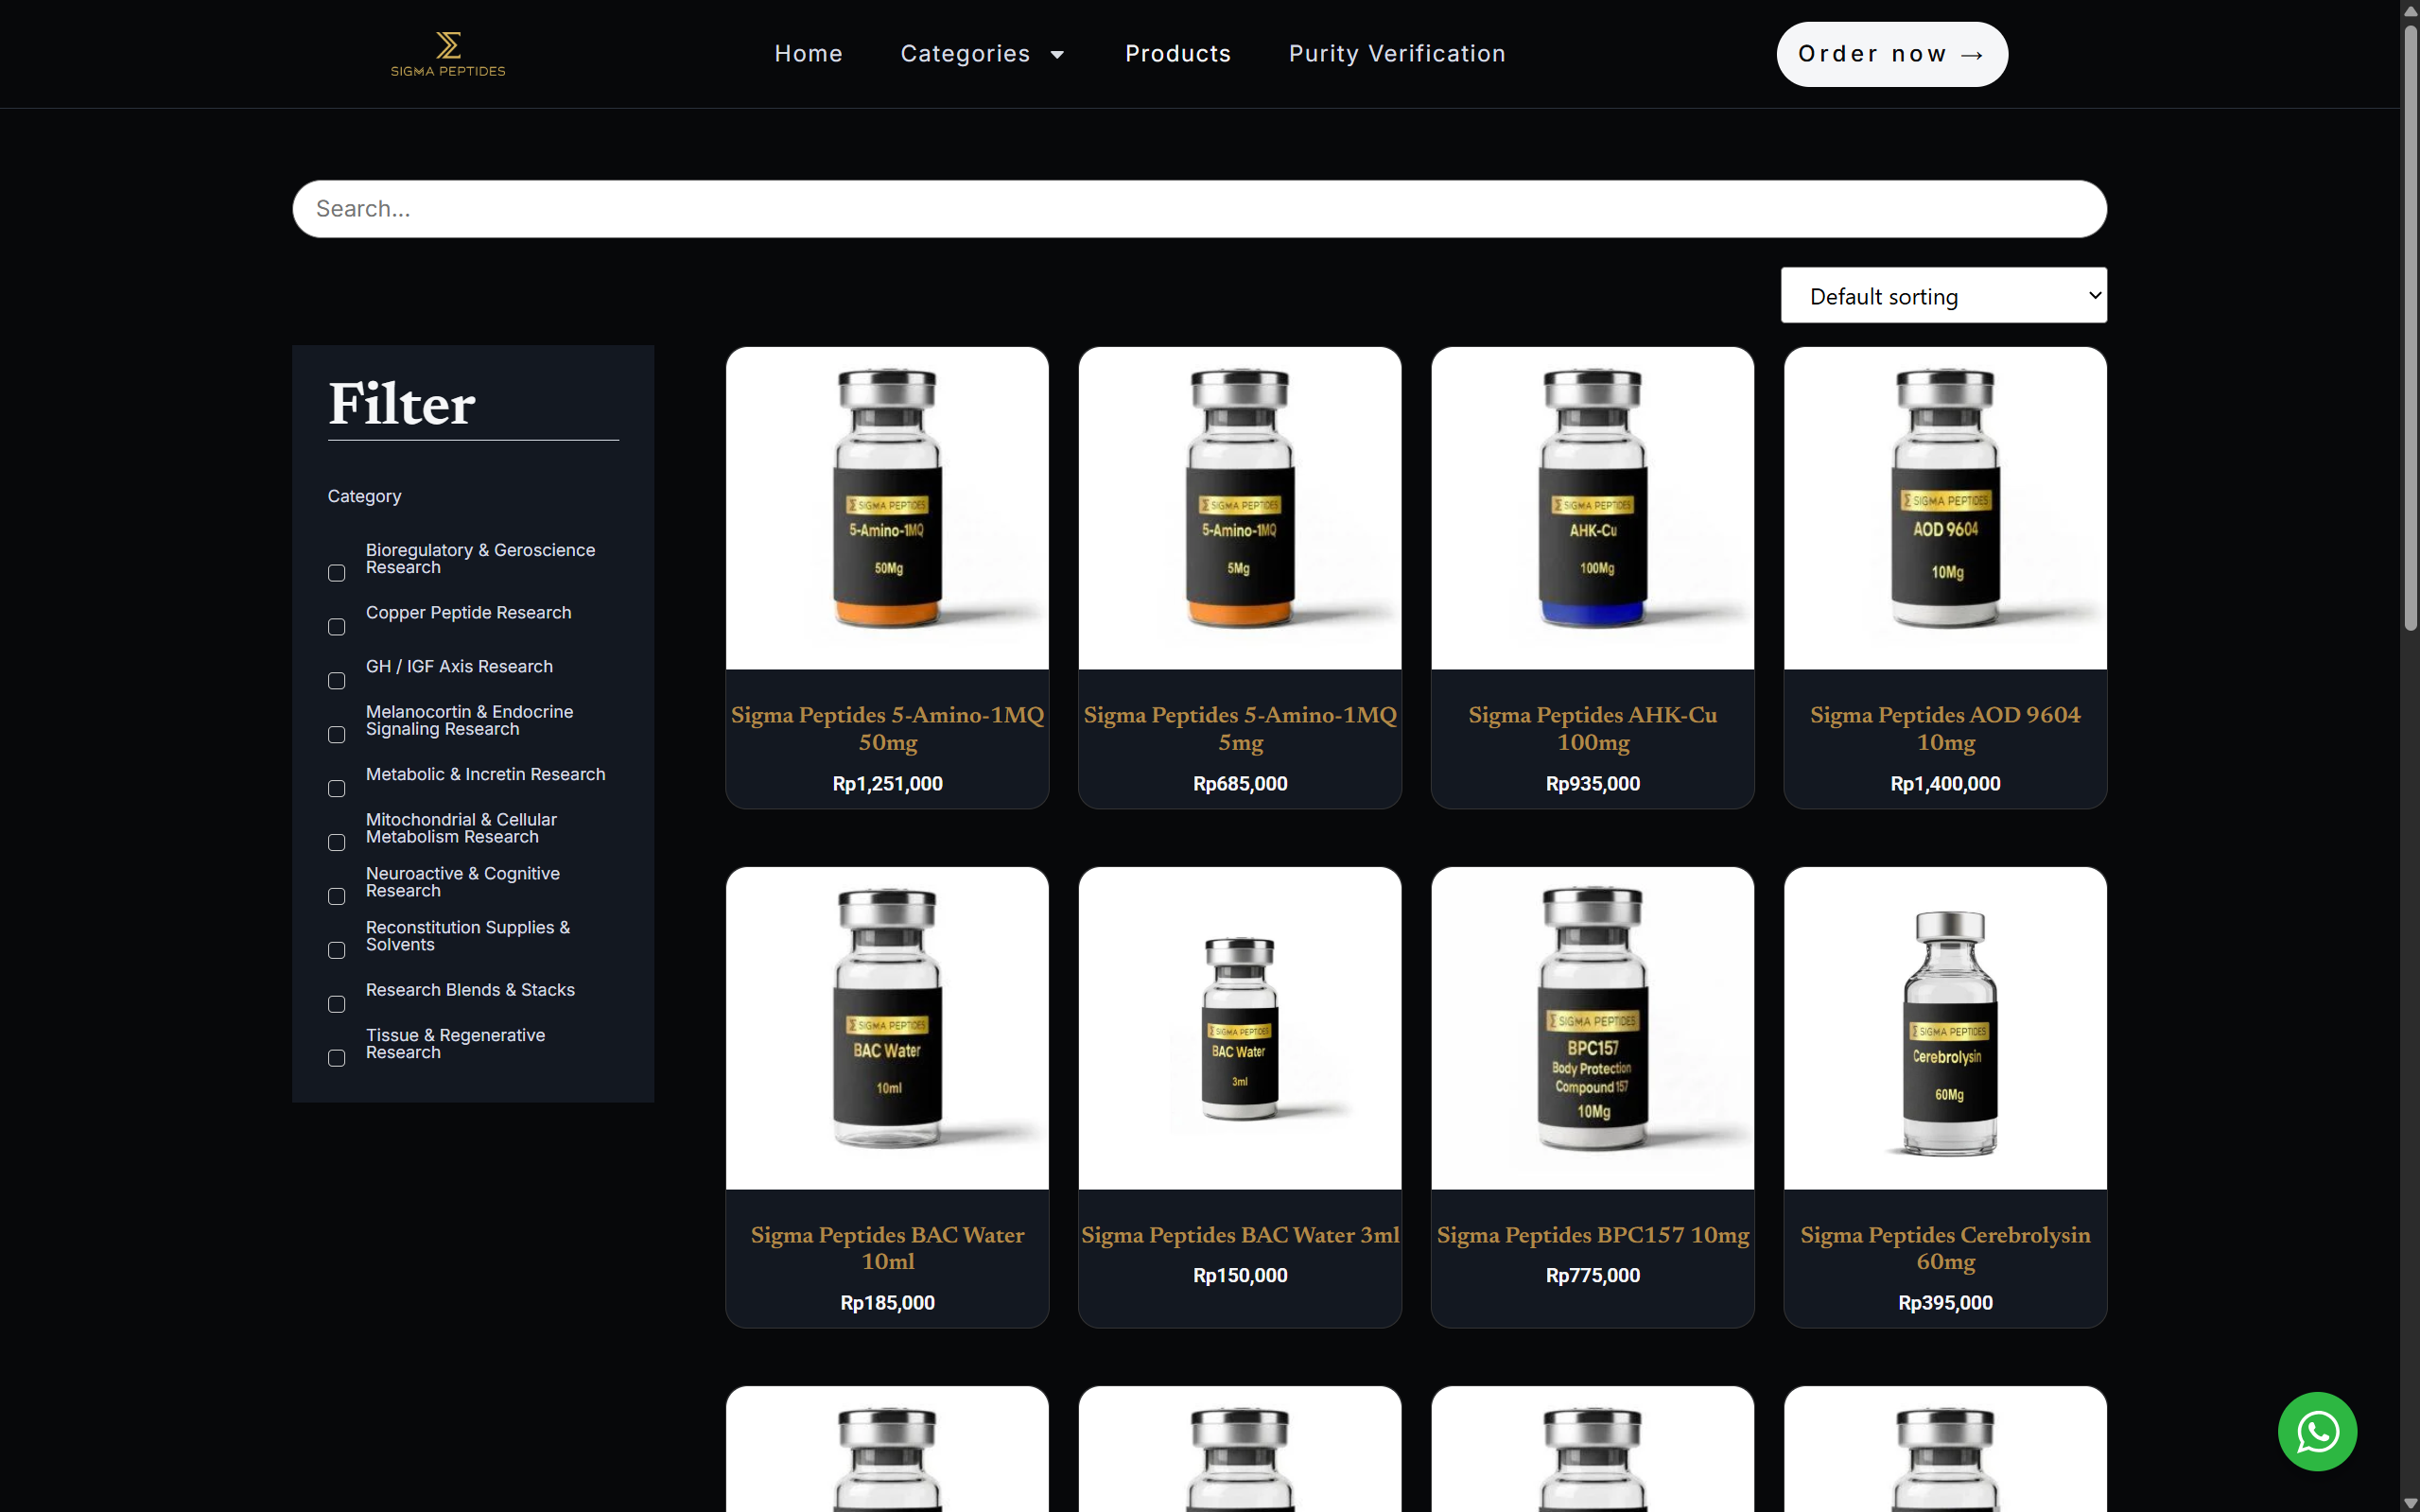
Task: Click the Rp1,251,000 price
Action: [x=887, y=784]
